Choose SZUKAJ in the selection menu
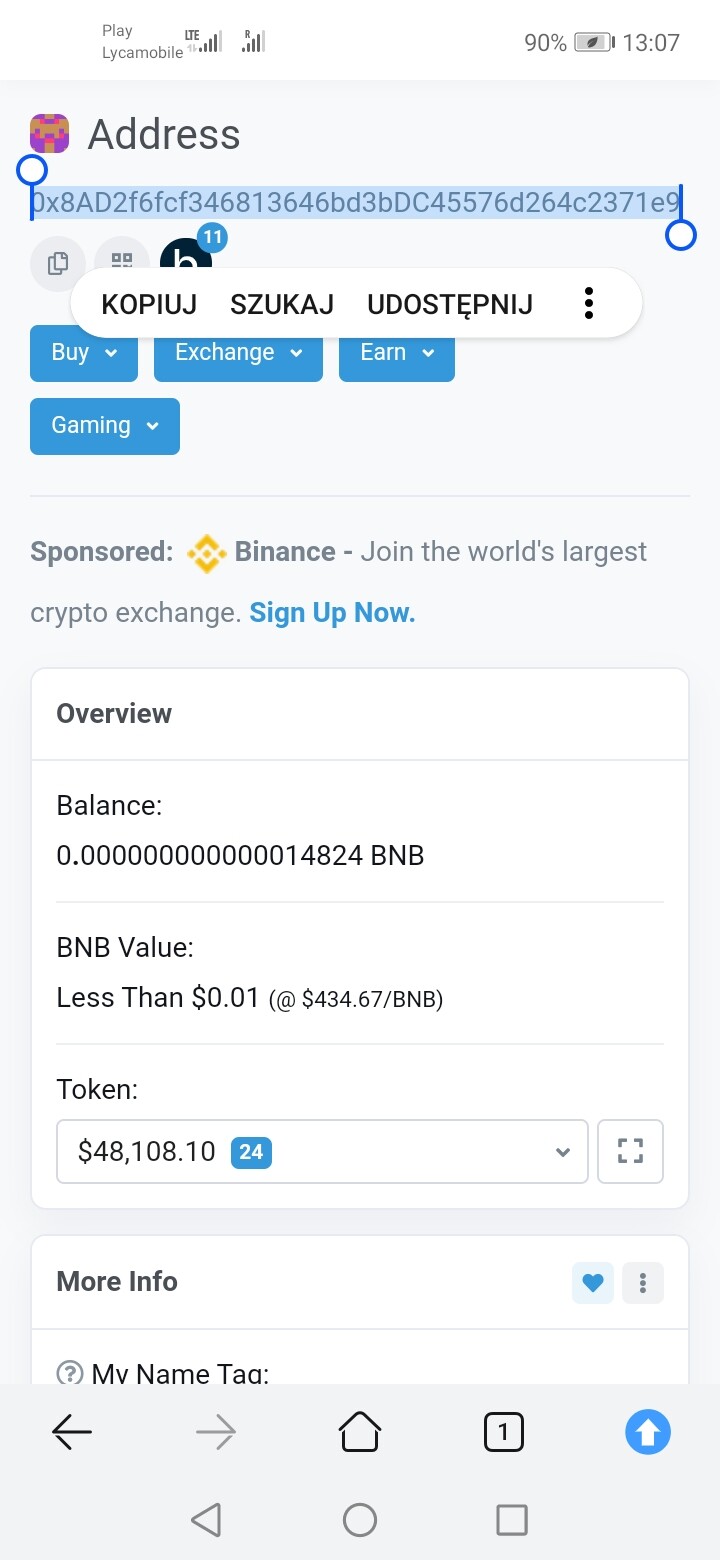 click(x=282, y=304)
